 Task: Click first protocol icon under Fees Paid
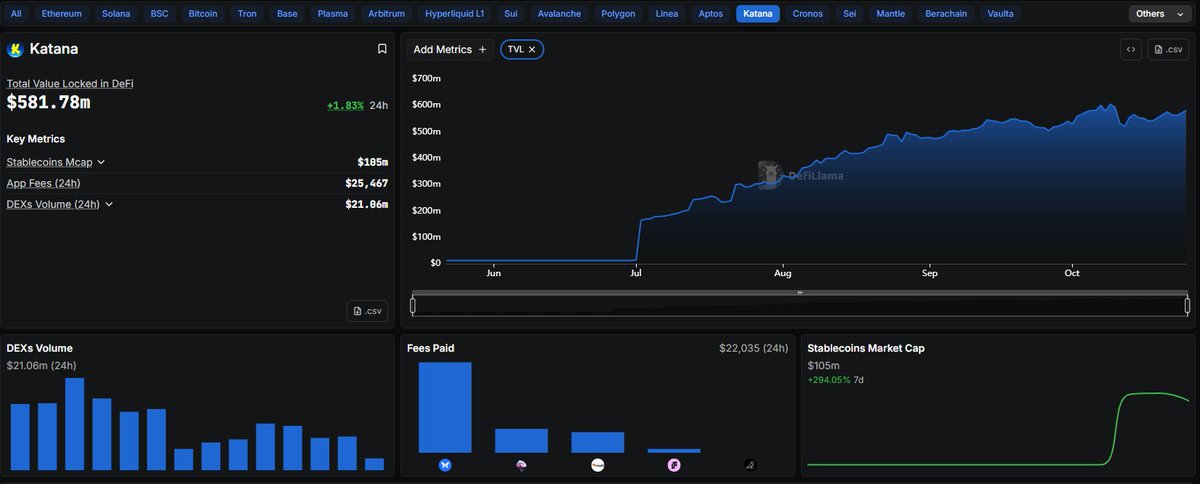click(445, 465)
